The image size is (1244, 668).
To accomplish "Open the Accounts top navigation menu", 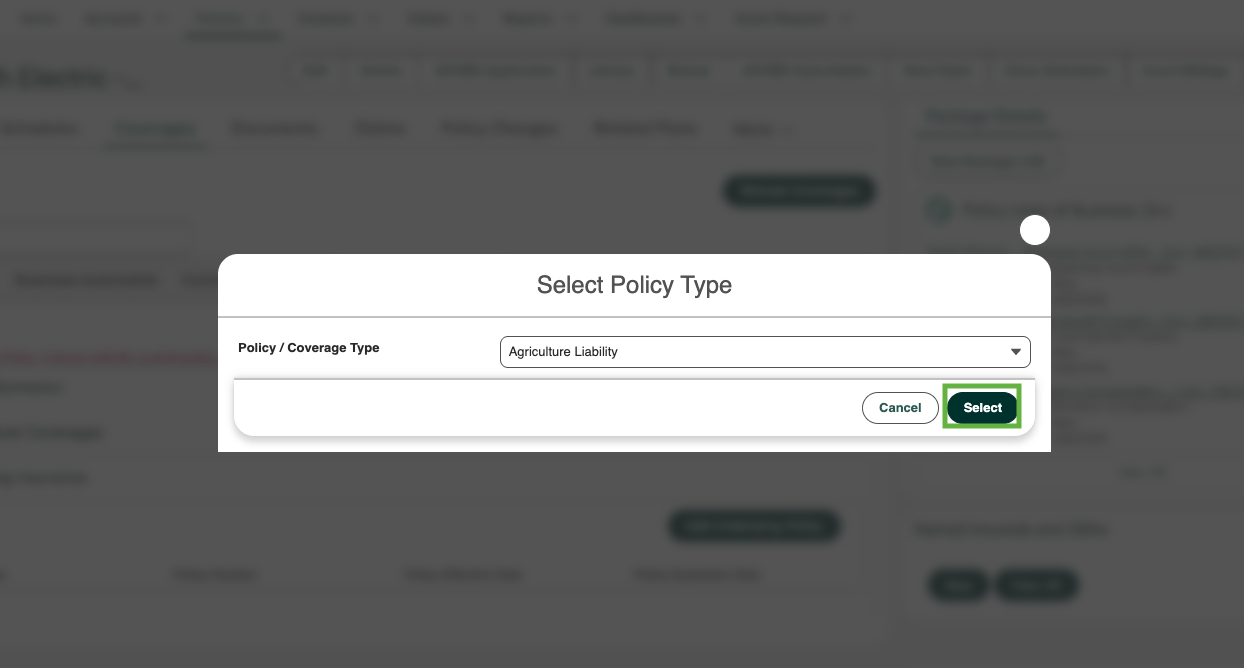I will tap(125, 19).
